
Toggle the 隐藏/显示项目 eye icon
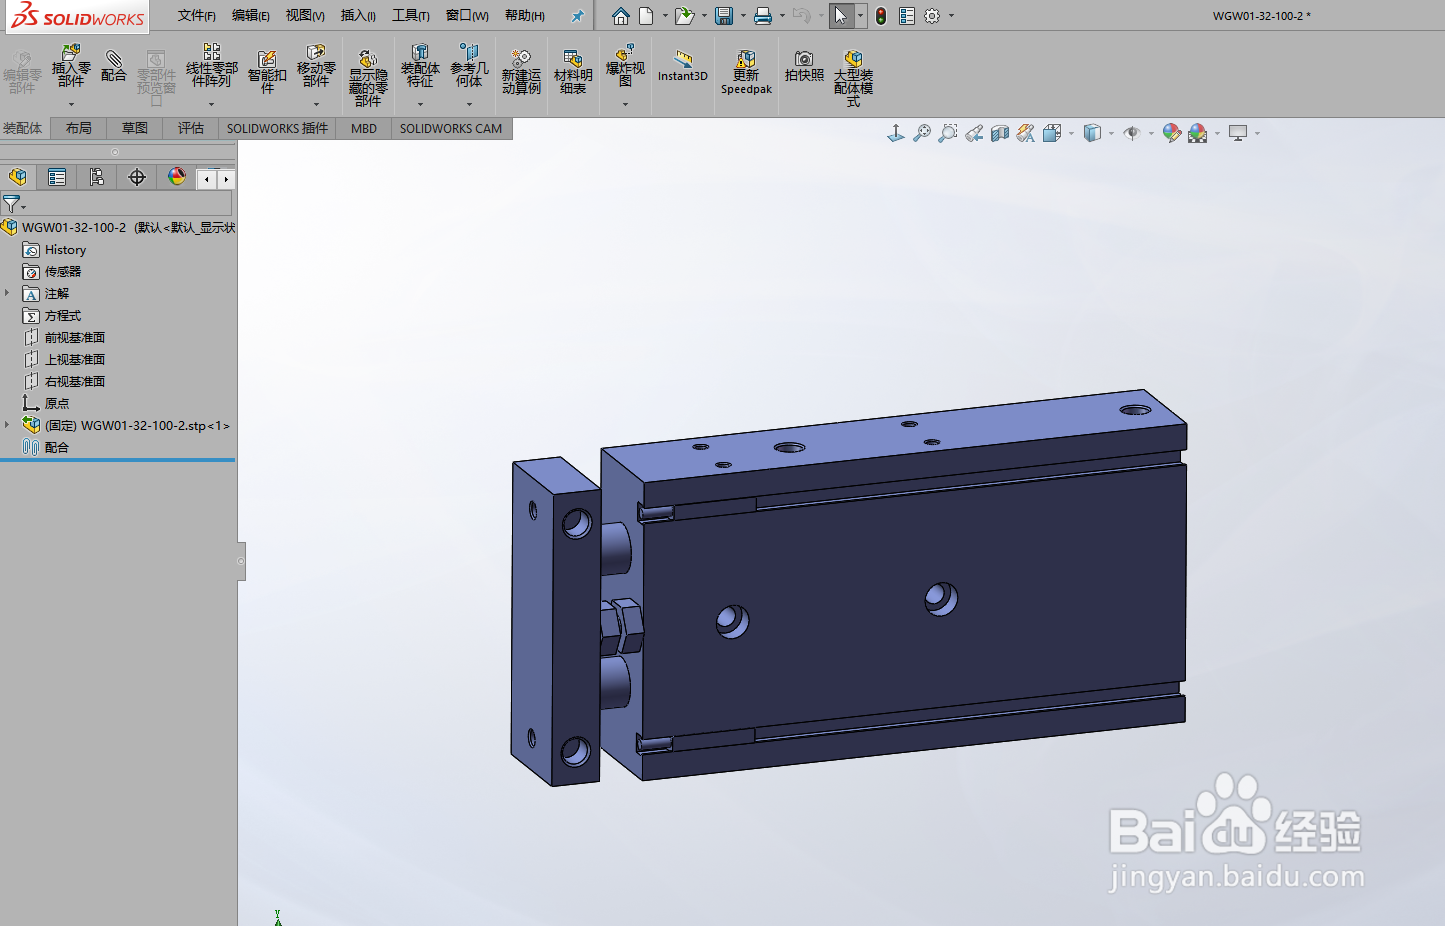point(1134,131)
